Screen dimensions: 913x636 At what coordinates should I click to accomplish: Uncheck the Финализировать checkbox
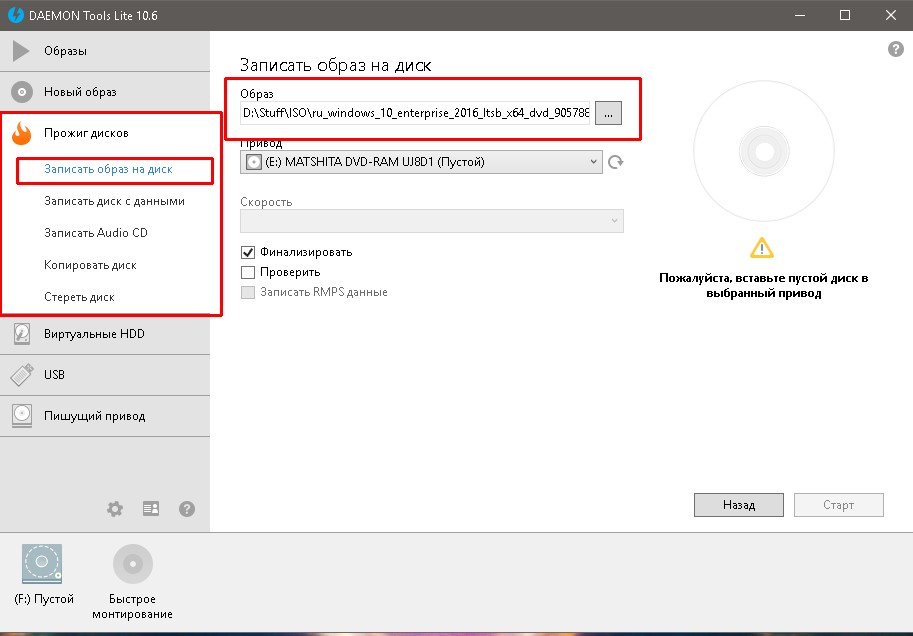click(248, 252)
